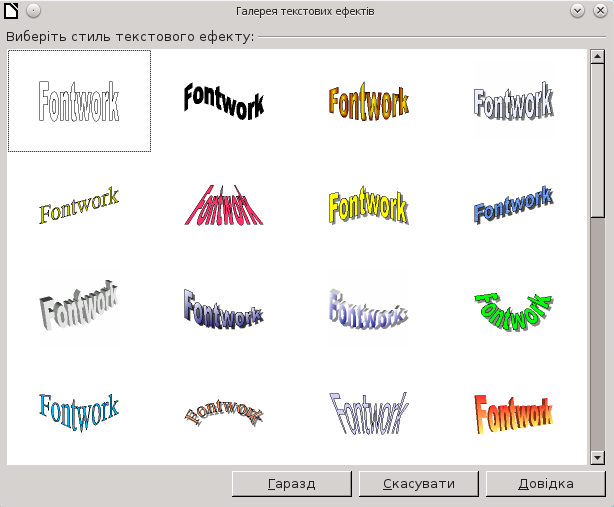The image size is (614, 507).
Task: Select the lavender slanted outline Fontwork style
Action: tap(369, 412)
